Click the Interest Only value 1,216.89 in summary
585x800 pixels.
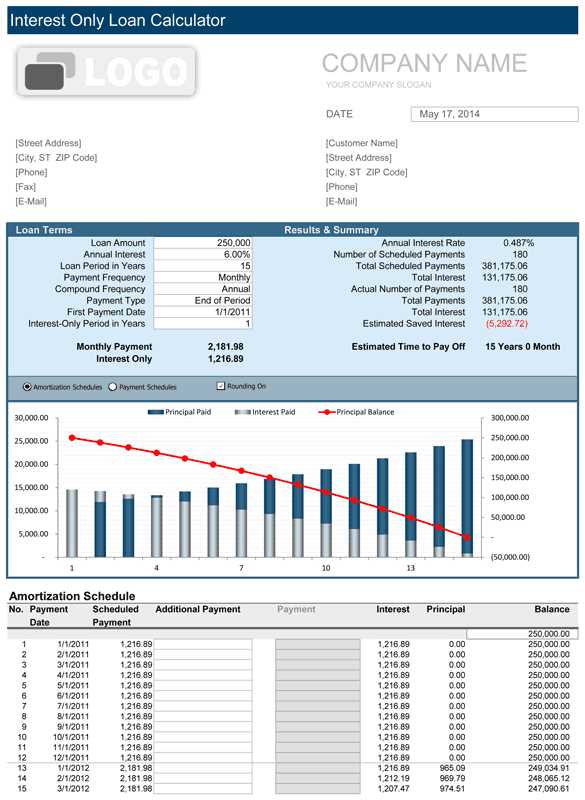pyautogui.click(x=225, y=359)
